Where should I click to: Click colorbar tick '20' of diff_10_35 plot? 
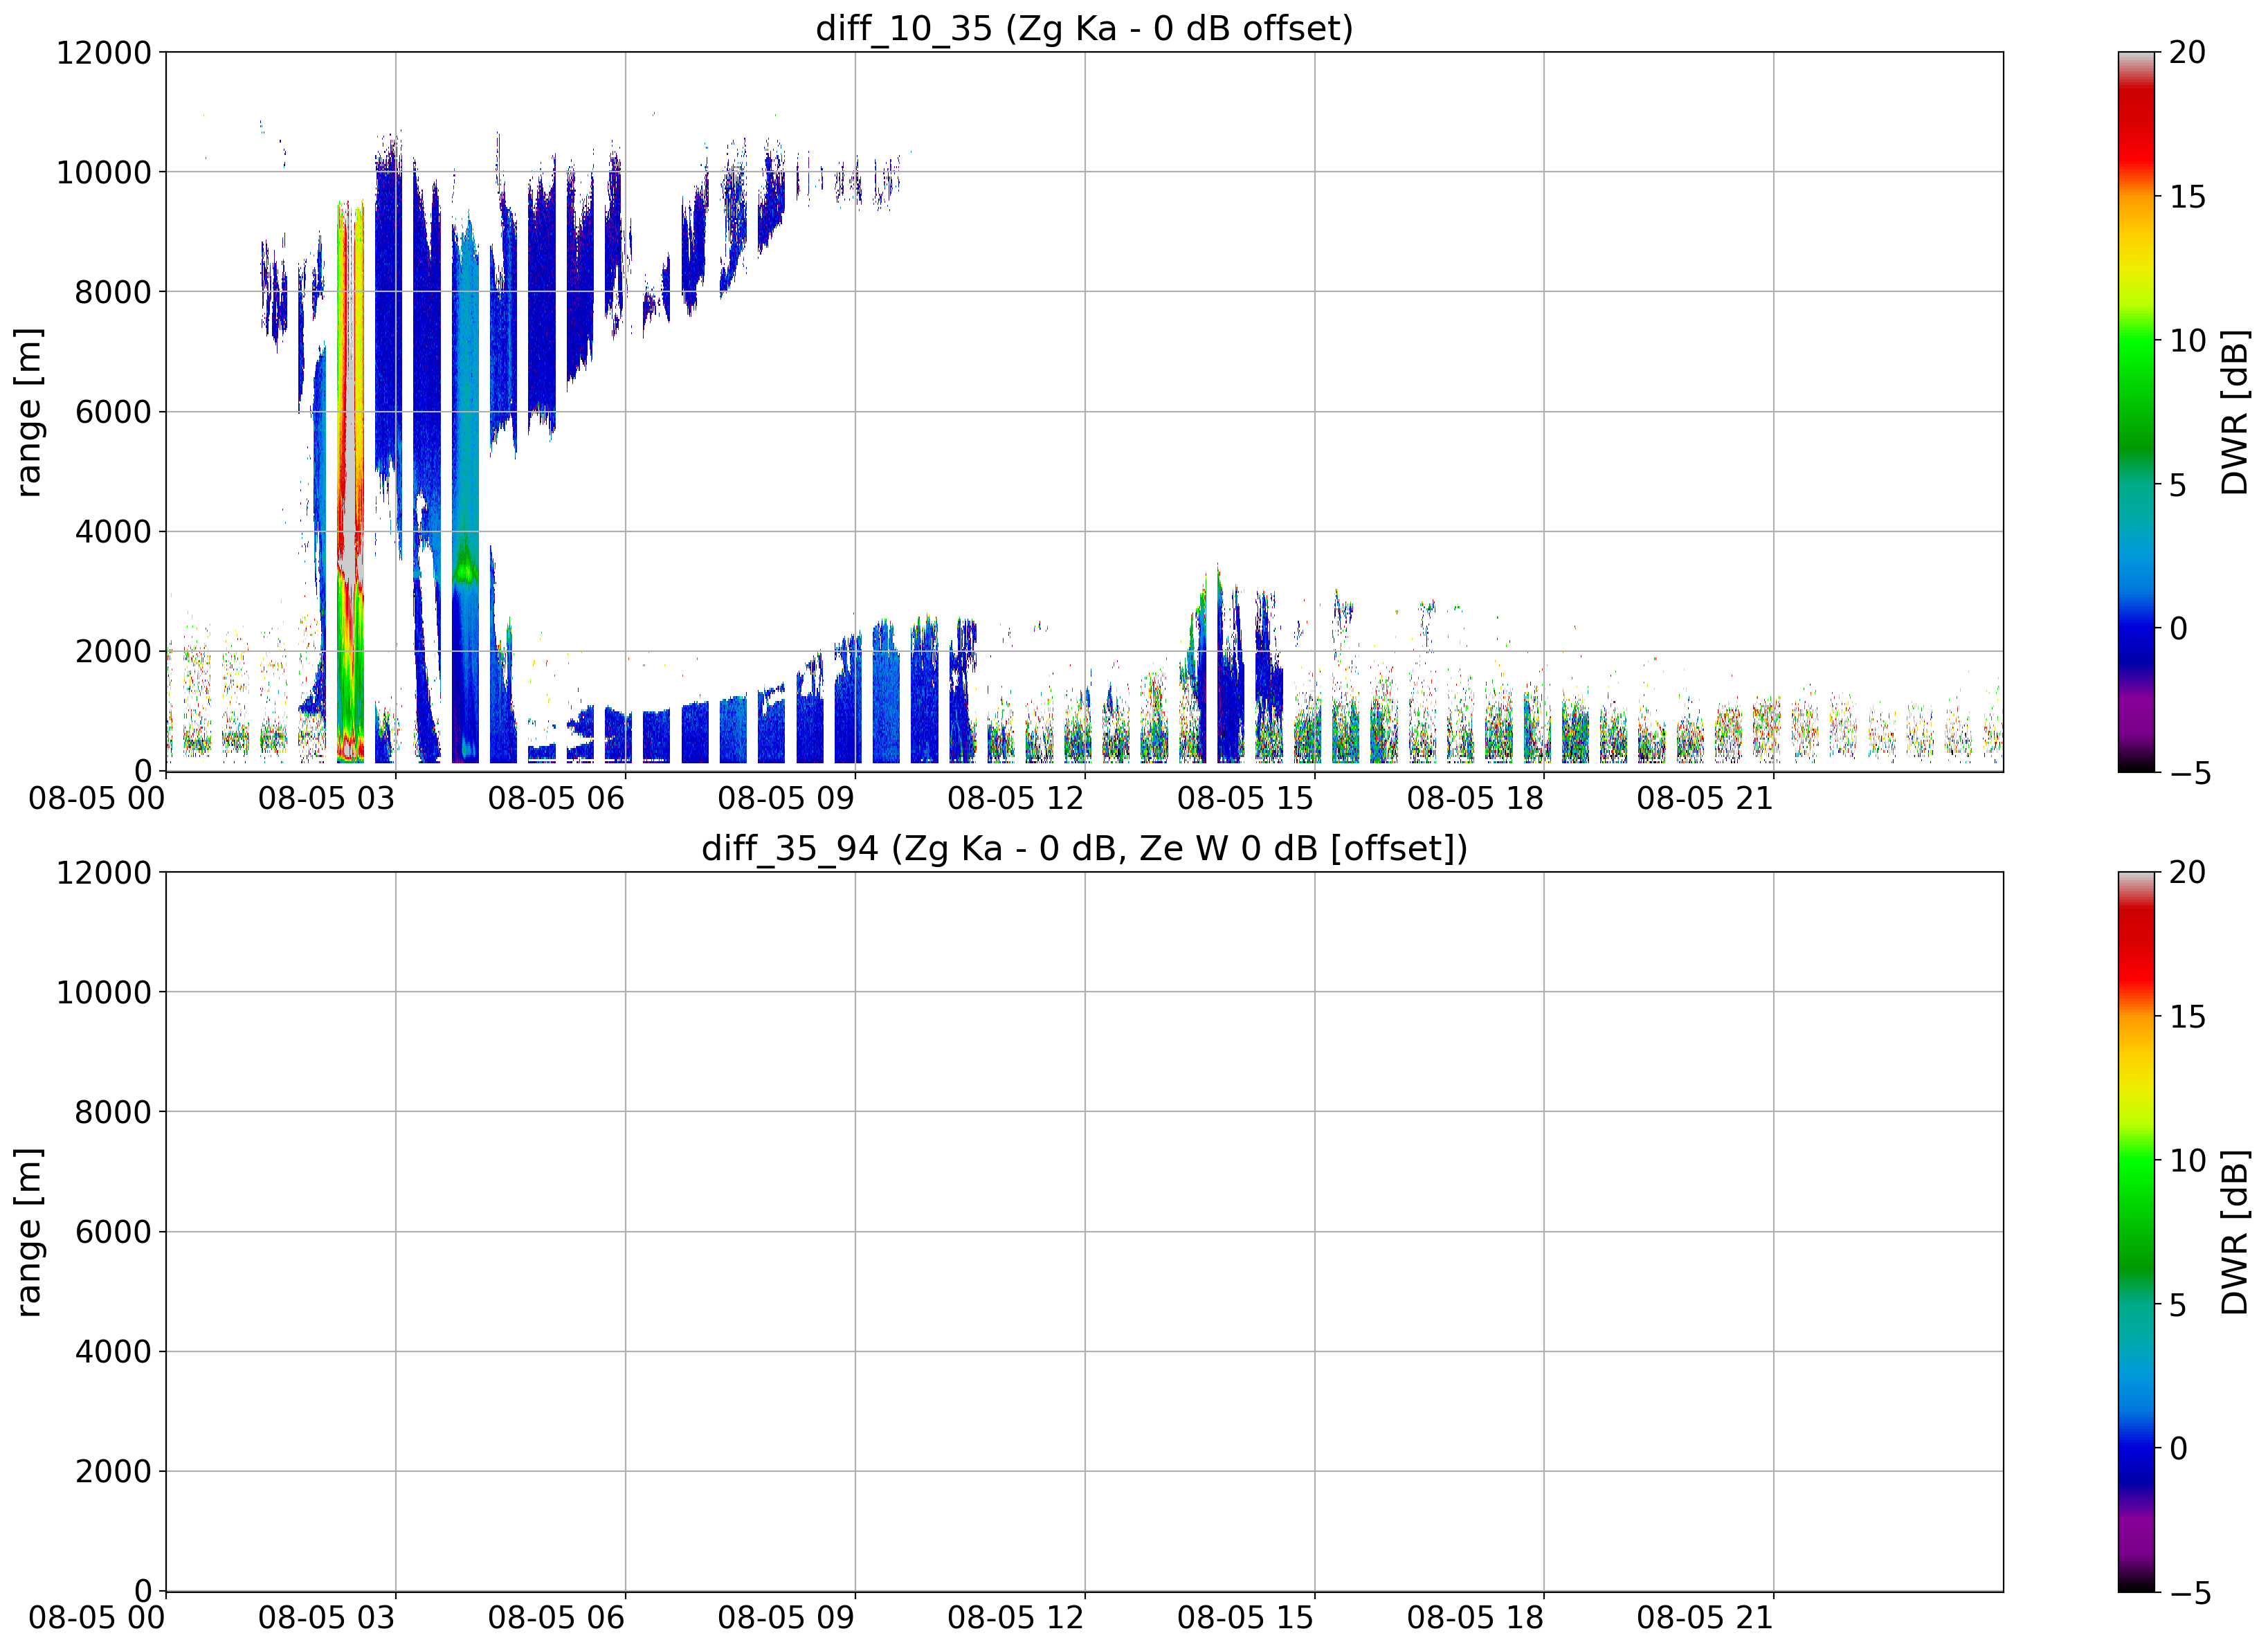2187,52
